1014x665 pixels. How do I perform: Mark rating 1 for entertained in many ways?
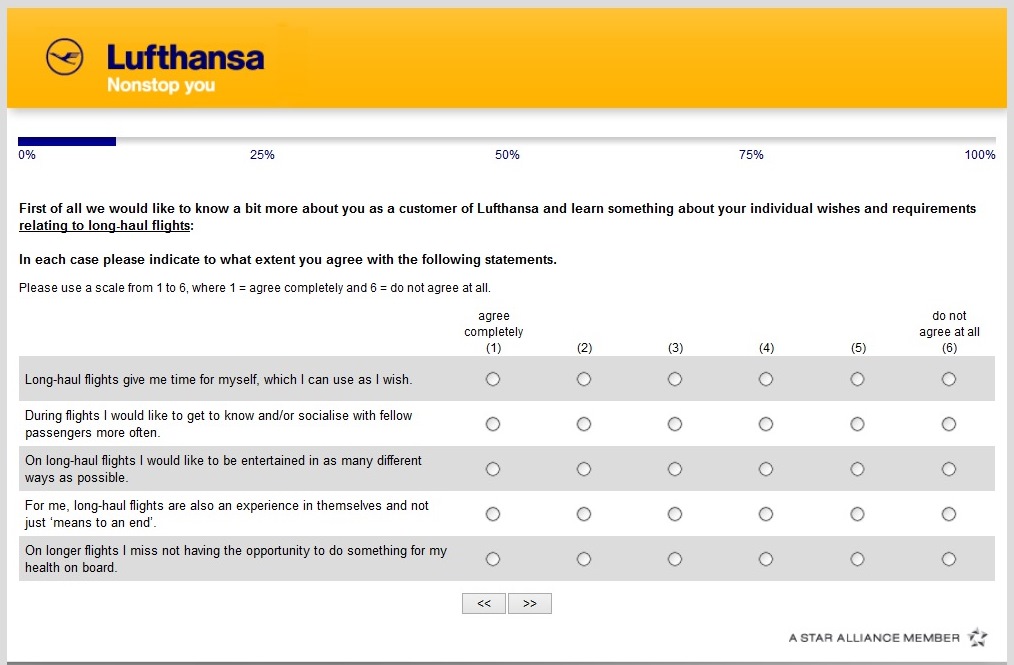pos(493,469)
